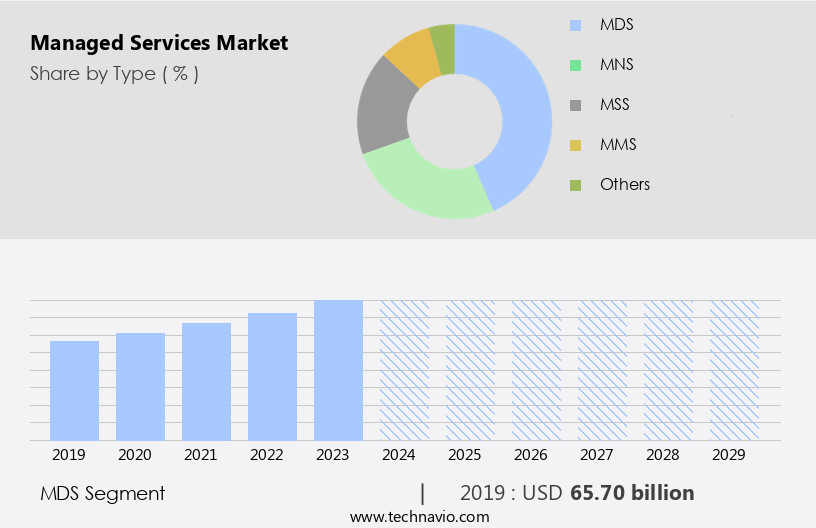This screenshot has height=528, width=816.
Task: Select the gray donut chart segment
Action: click(x=382, y=112)
